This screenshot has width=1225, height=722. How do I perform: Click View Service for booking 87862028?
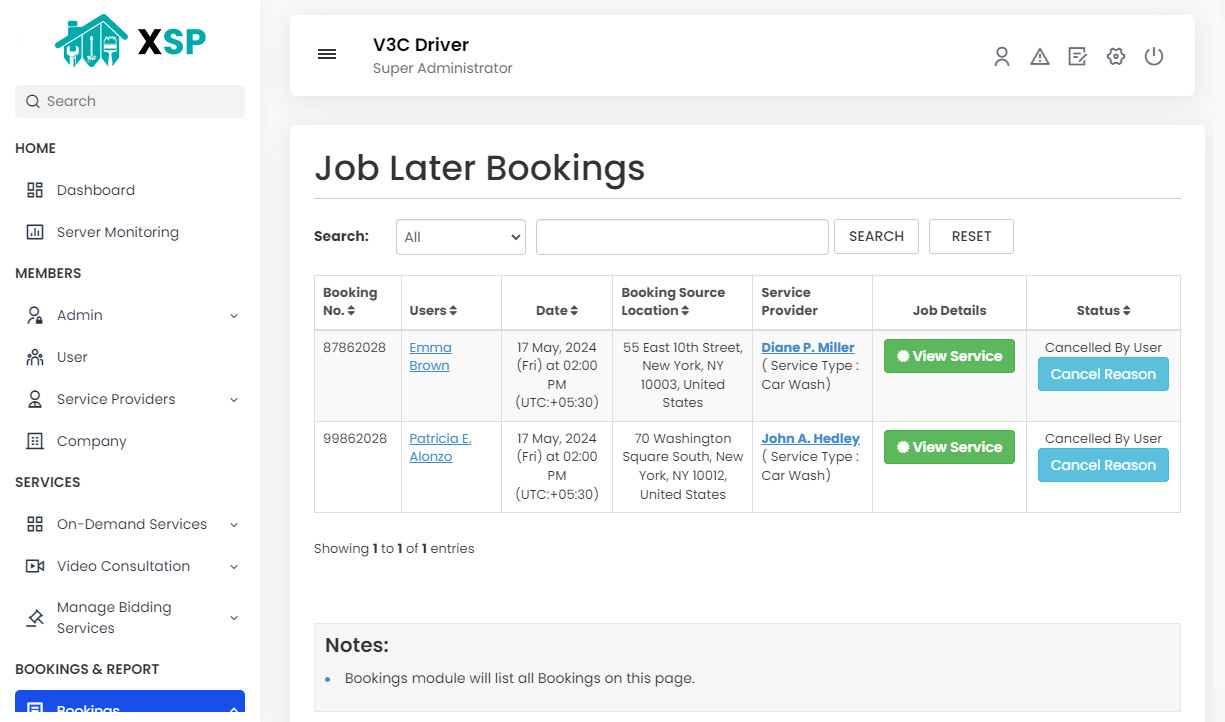point(948,356)
